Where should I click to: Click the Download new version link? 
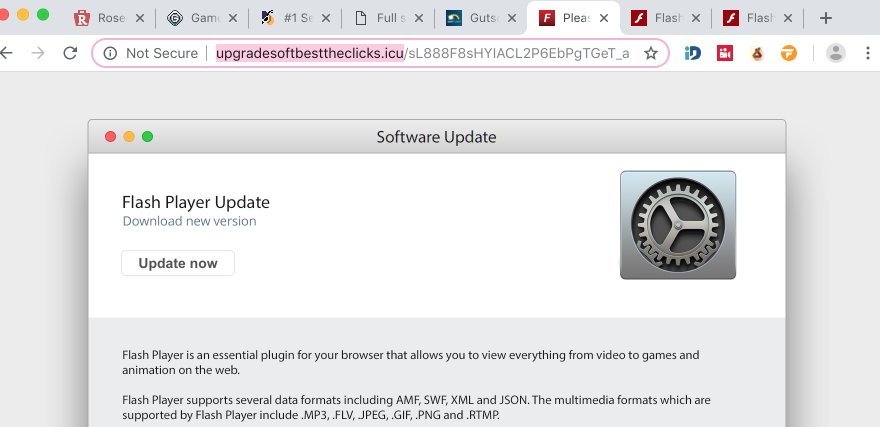(x=189, y=221)
